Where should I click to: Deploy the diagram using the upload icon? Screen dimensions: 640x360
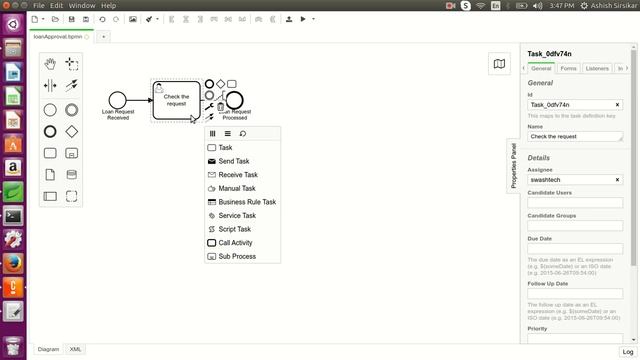pos(289,19)
